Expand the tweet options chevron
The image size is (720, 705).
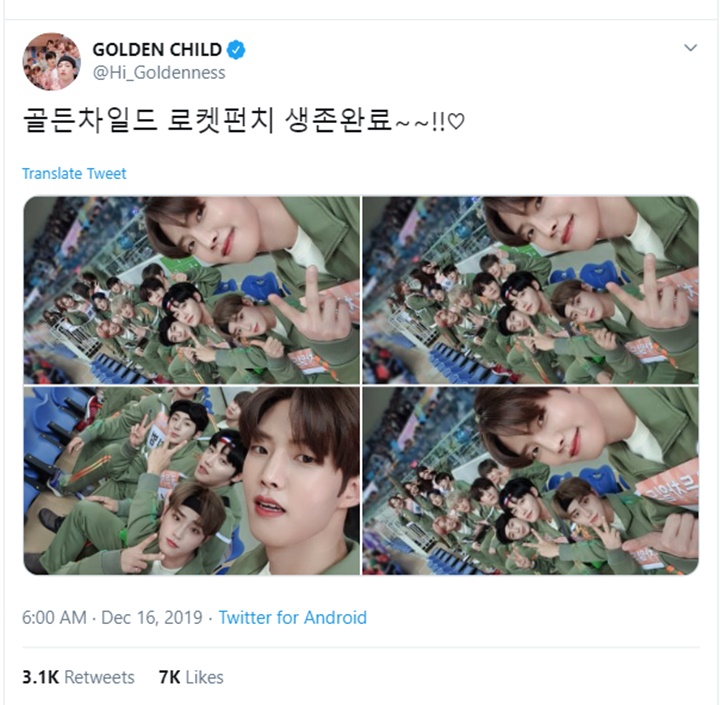(x=690, y=47)
